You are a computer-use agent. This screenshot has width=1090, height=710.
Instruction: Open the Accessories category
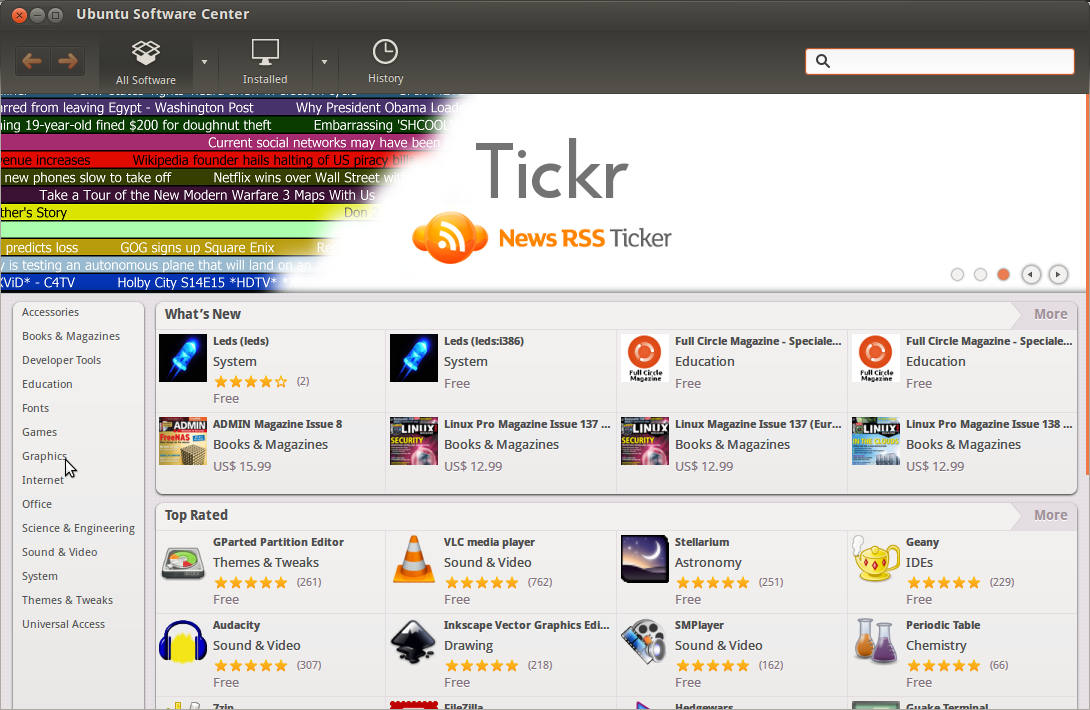(x=50, y=312)
